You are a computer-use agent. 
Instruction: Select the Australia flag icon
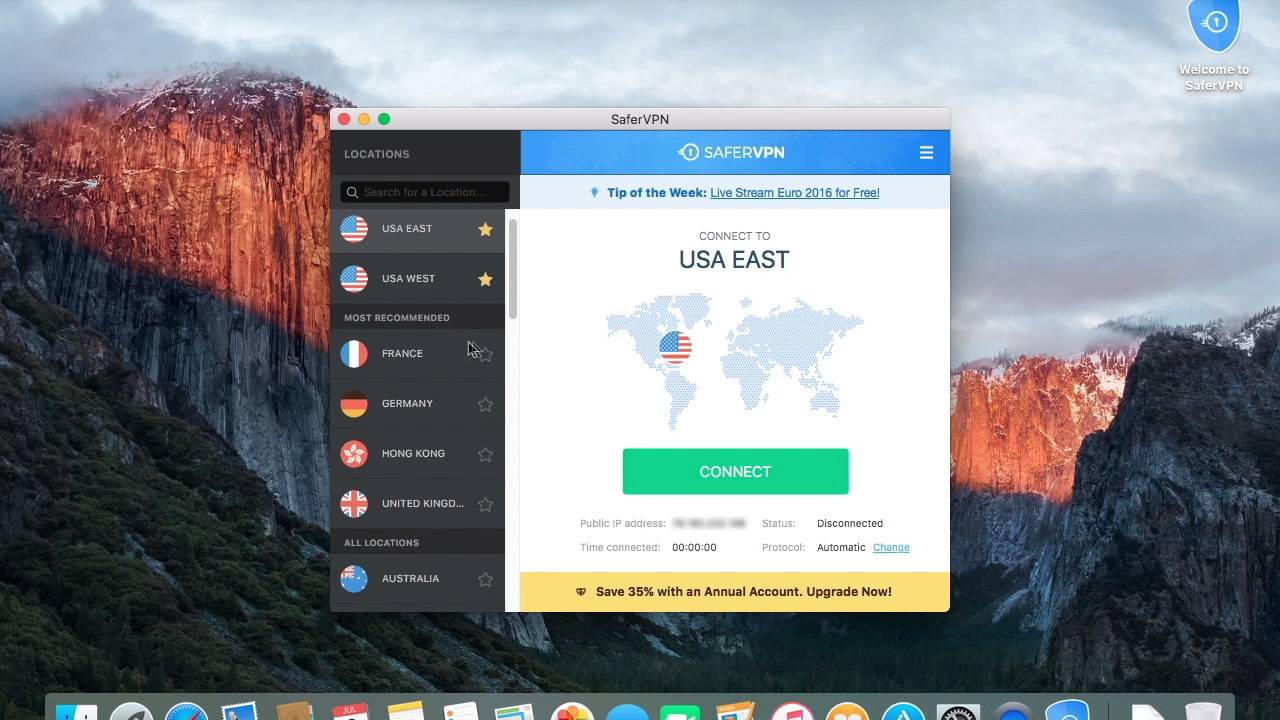click(354, 579)
